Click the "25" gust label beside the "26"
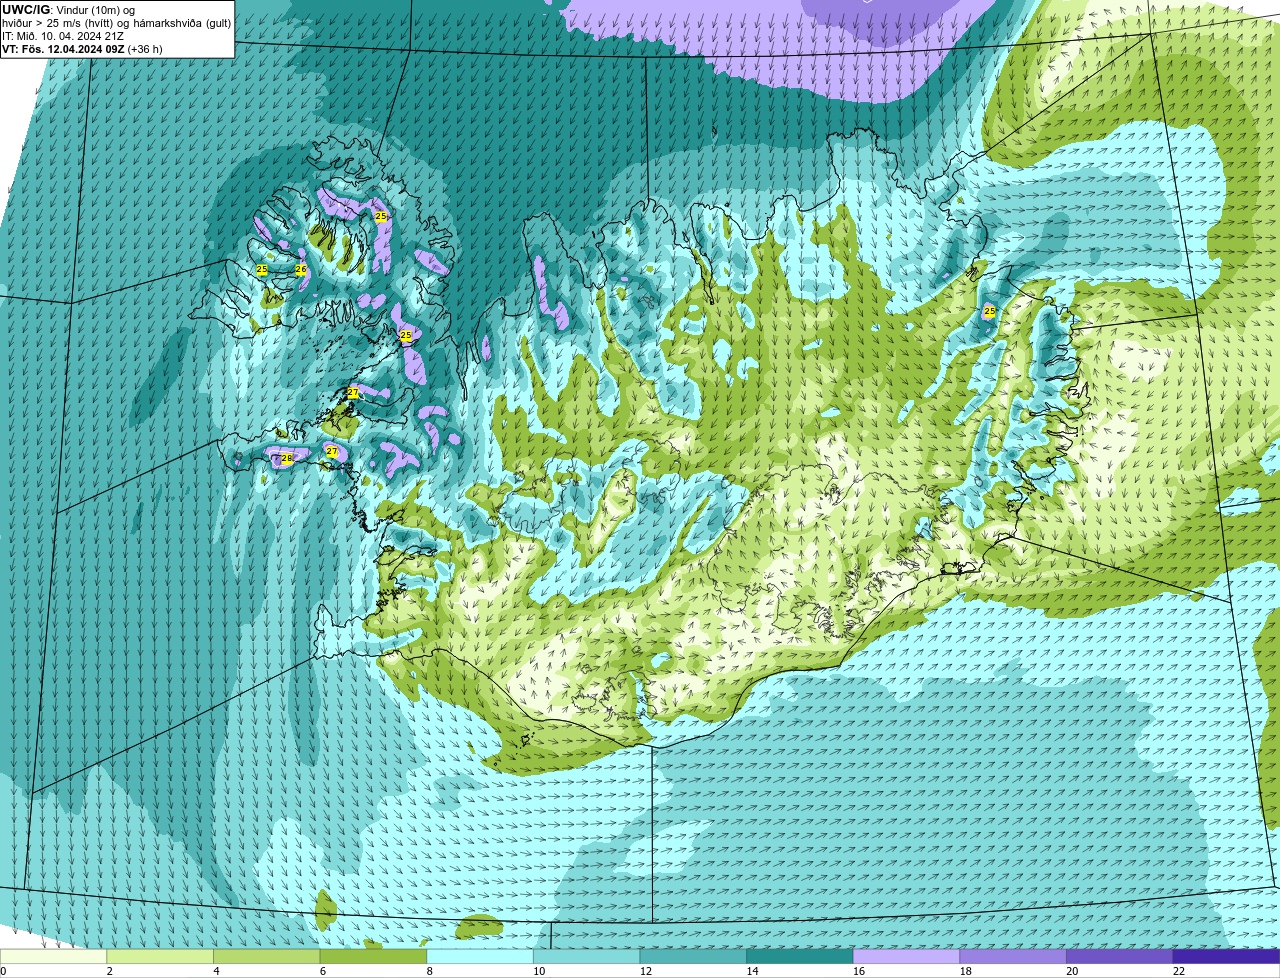Screen dimensions: 1280x978 (x=262, y=270)
